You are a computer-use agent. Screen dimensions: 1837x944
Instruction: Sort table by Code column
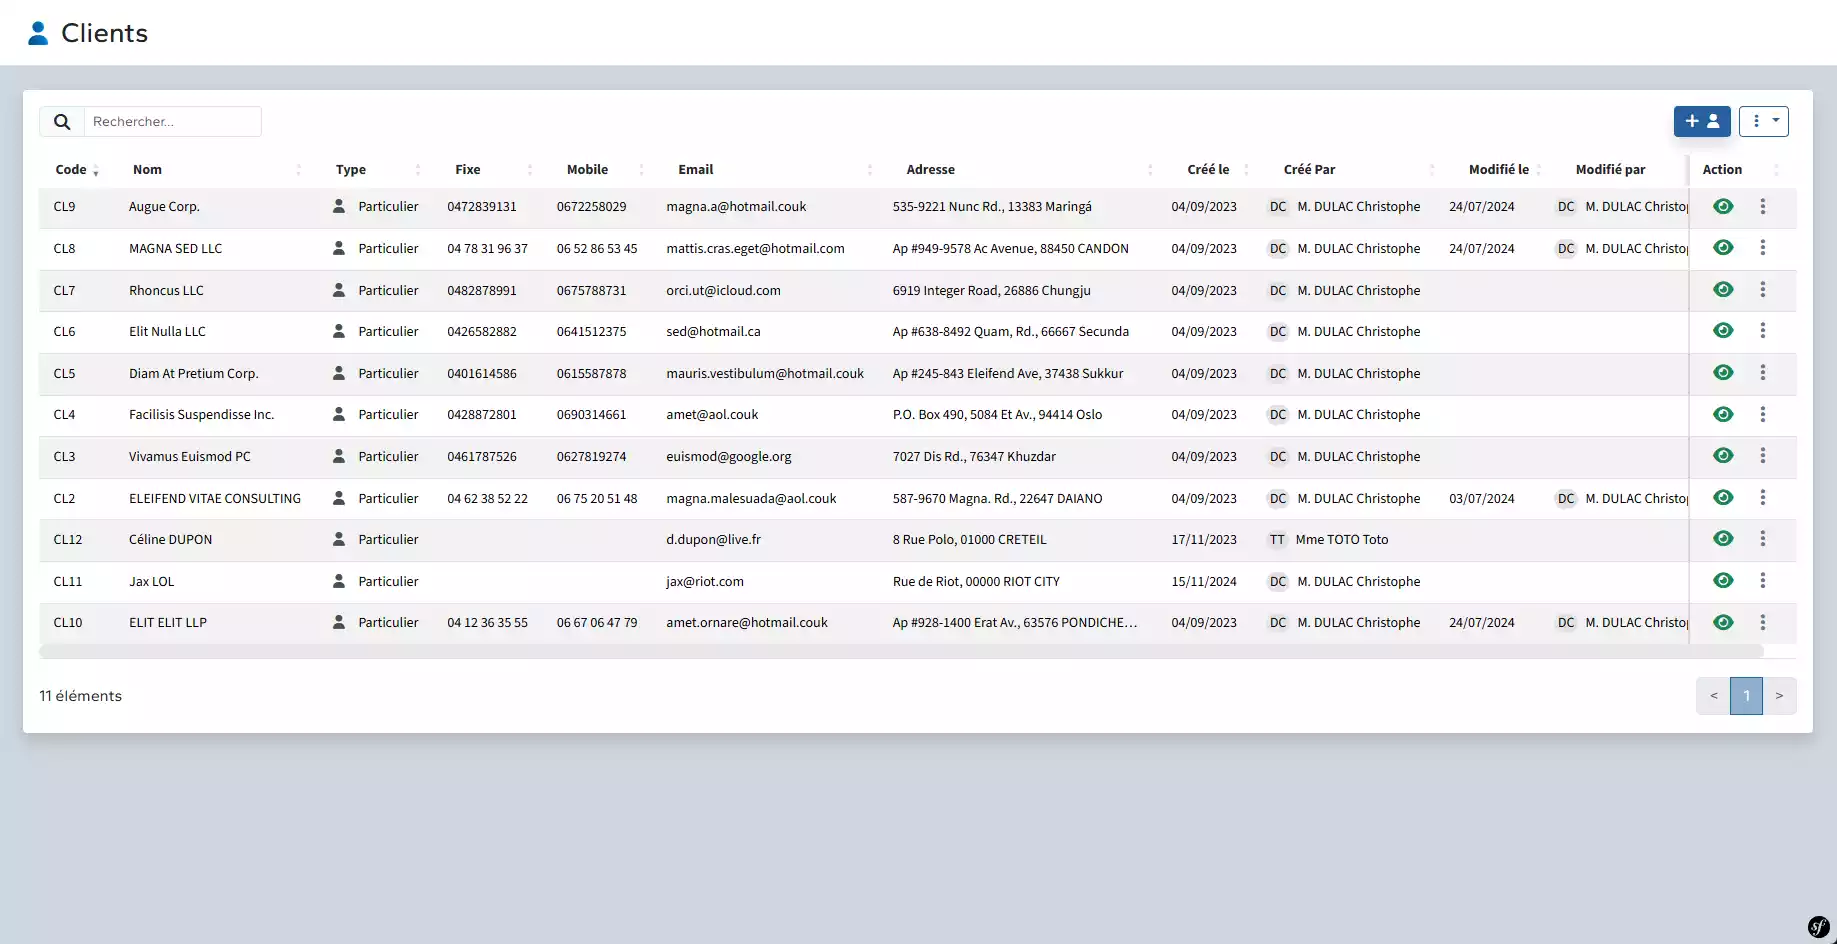pyautogui.click(x=71, y=170)
